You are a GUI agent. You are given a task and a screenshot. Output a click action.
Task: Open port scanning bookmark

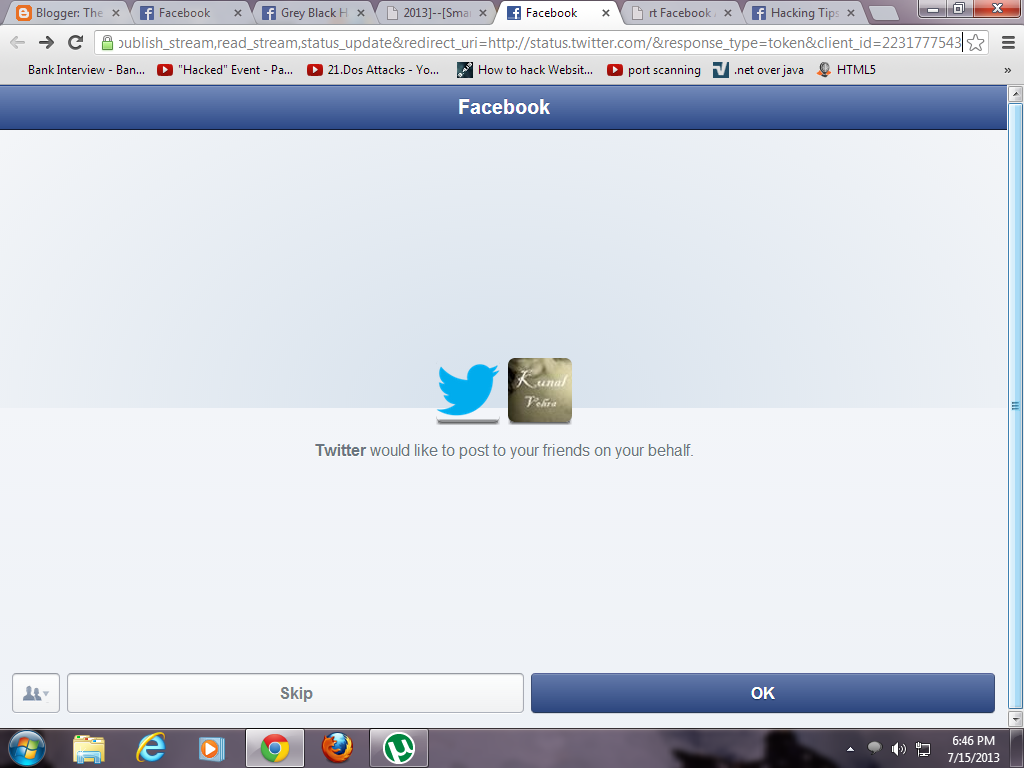coord(654,70)
